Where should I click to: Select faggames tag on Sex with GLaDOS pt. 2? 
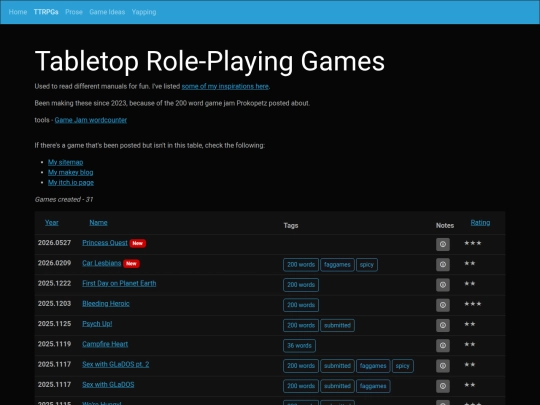373,366
